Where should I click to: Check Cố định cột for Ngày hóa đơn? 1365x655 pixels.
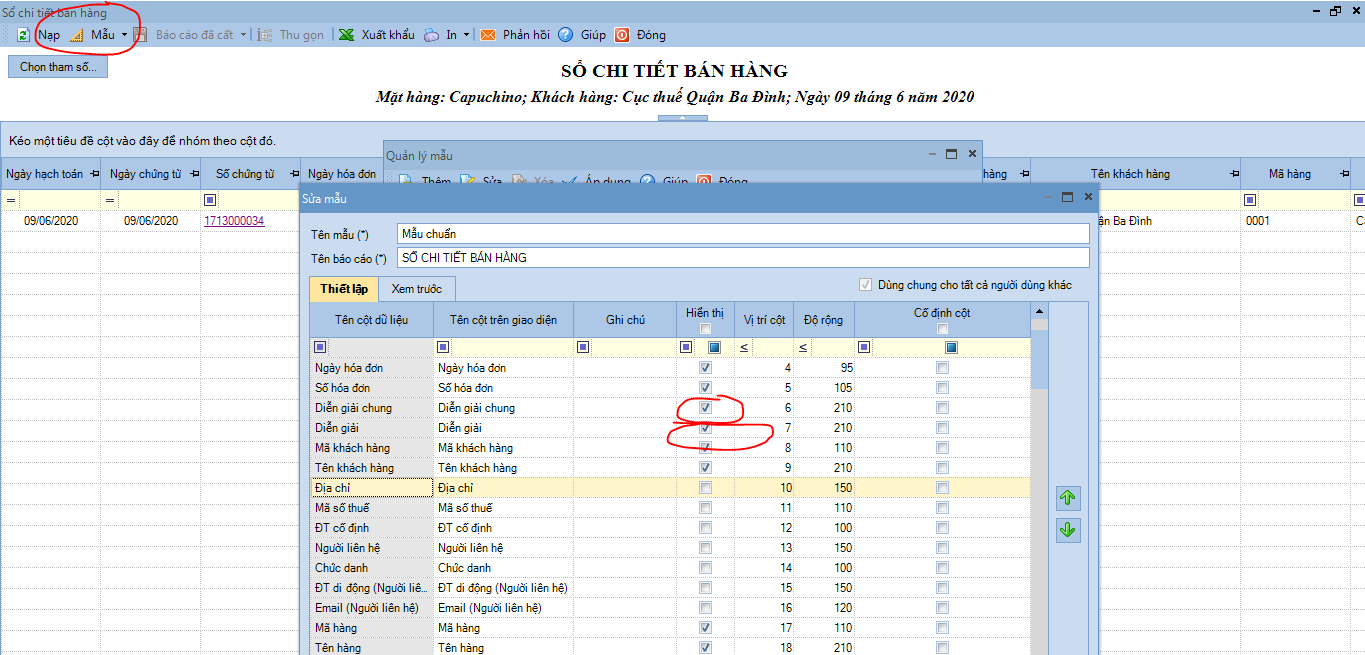pos(942,368)
